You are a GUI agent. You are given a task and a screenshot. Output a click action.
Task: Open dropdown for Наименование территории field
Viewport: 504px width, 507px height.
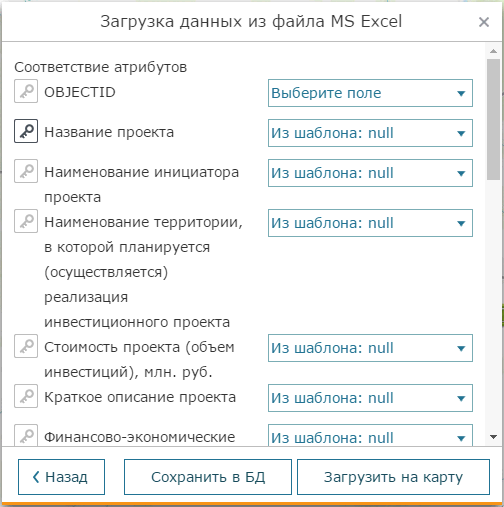coord(370,223)
